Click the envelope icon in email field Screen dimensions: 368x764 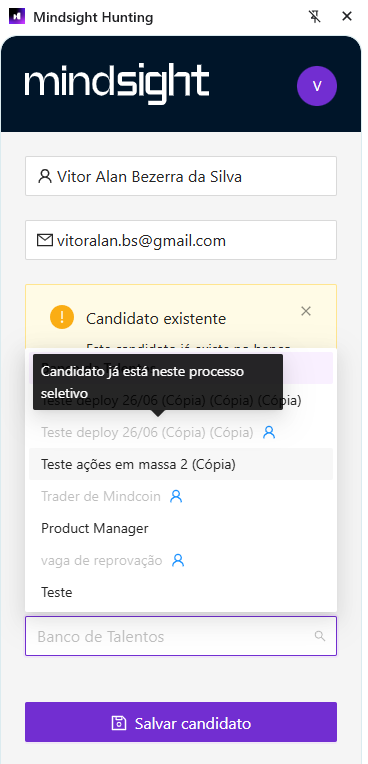click(45, 240)
